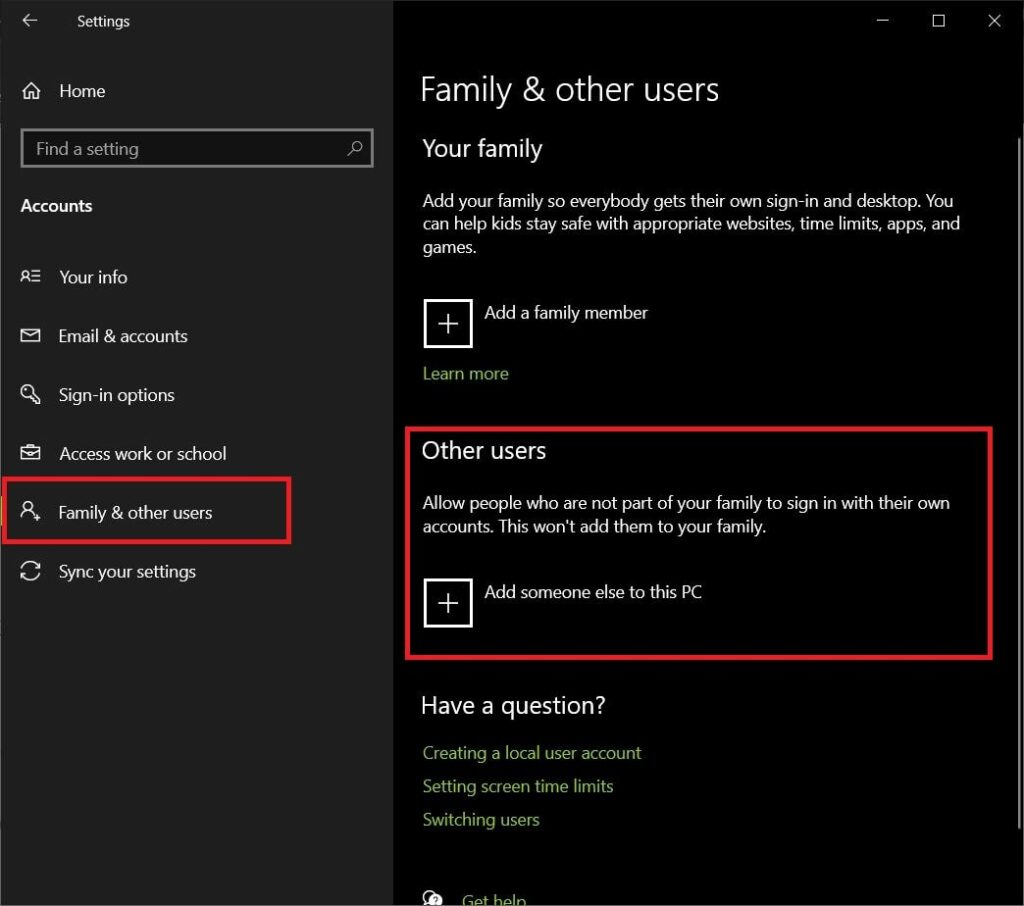The height and width of the screenshot is (906, 1024).
Task: Open Switching users help link
Action: pyautogui.click(x=481, y=819)
